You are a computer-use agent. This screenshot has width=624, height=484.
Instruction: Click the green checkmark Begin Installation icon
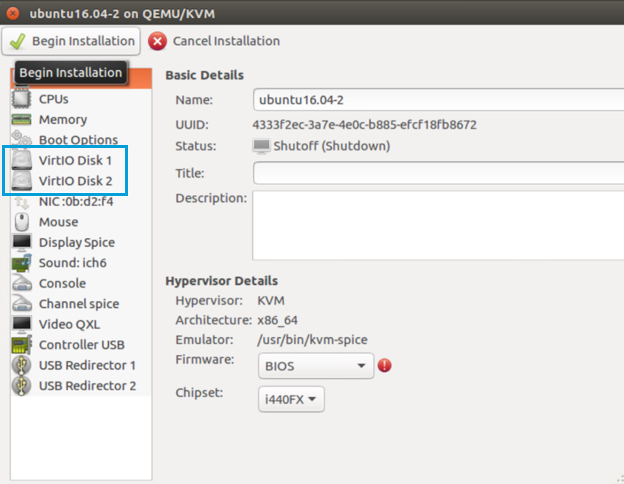(x=17, y=41)
